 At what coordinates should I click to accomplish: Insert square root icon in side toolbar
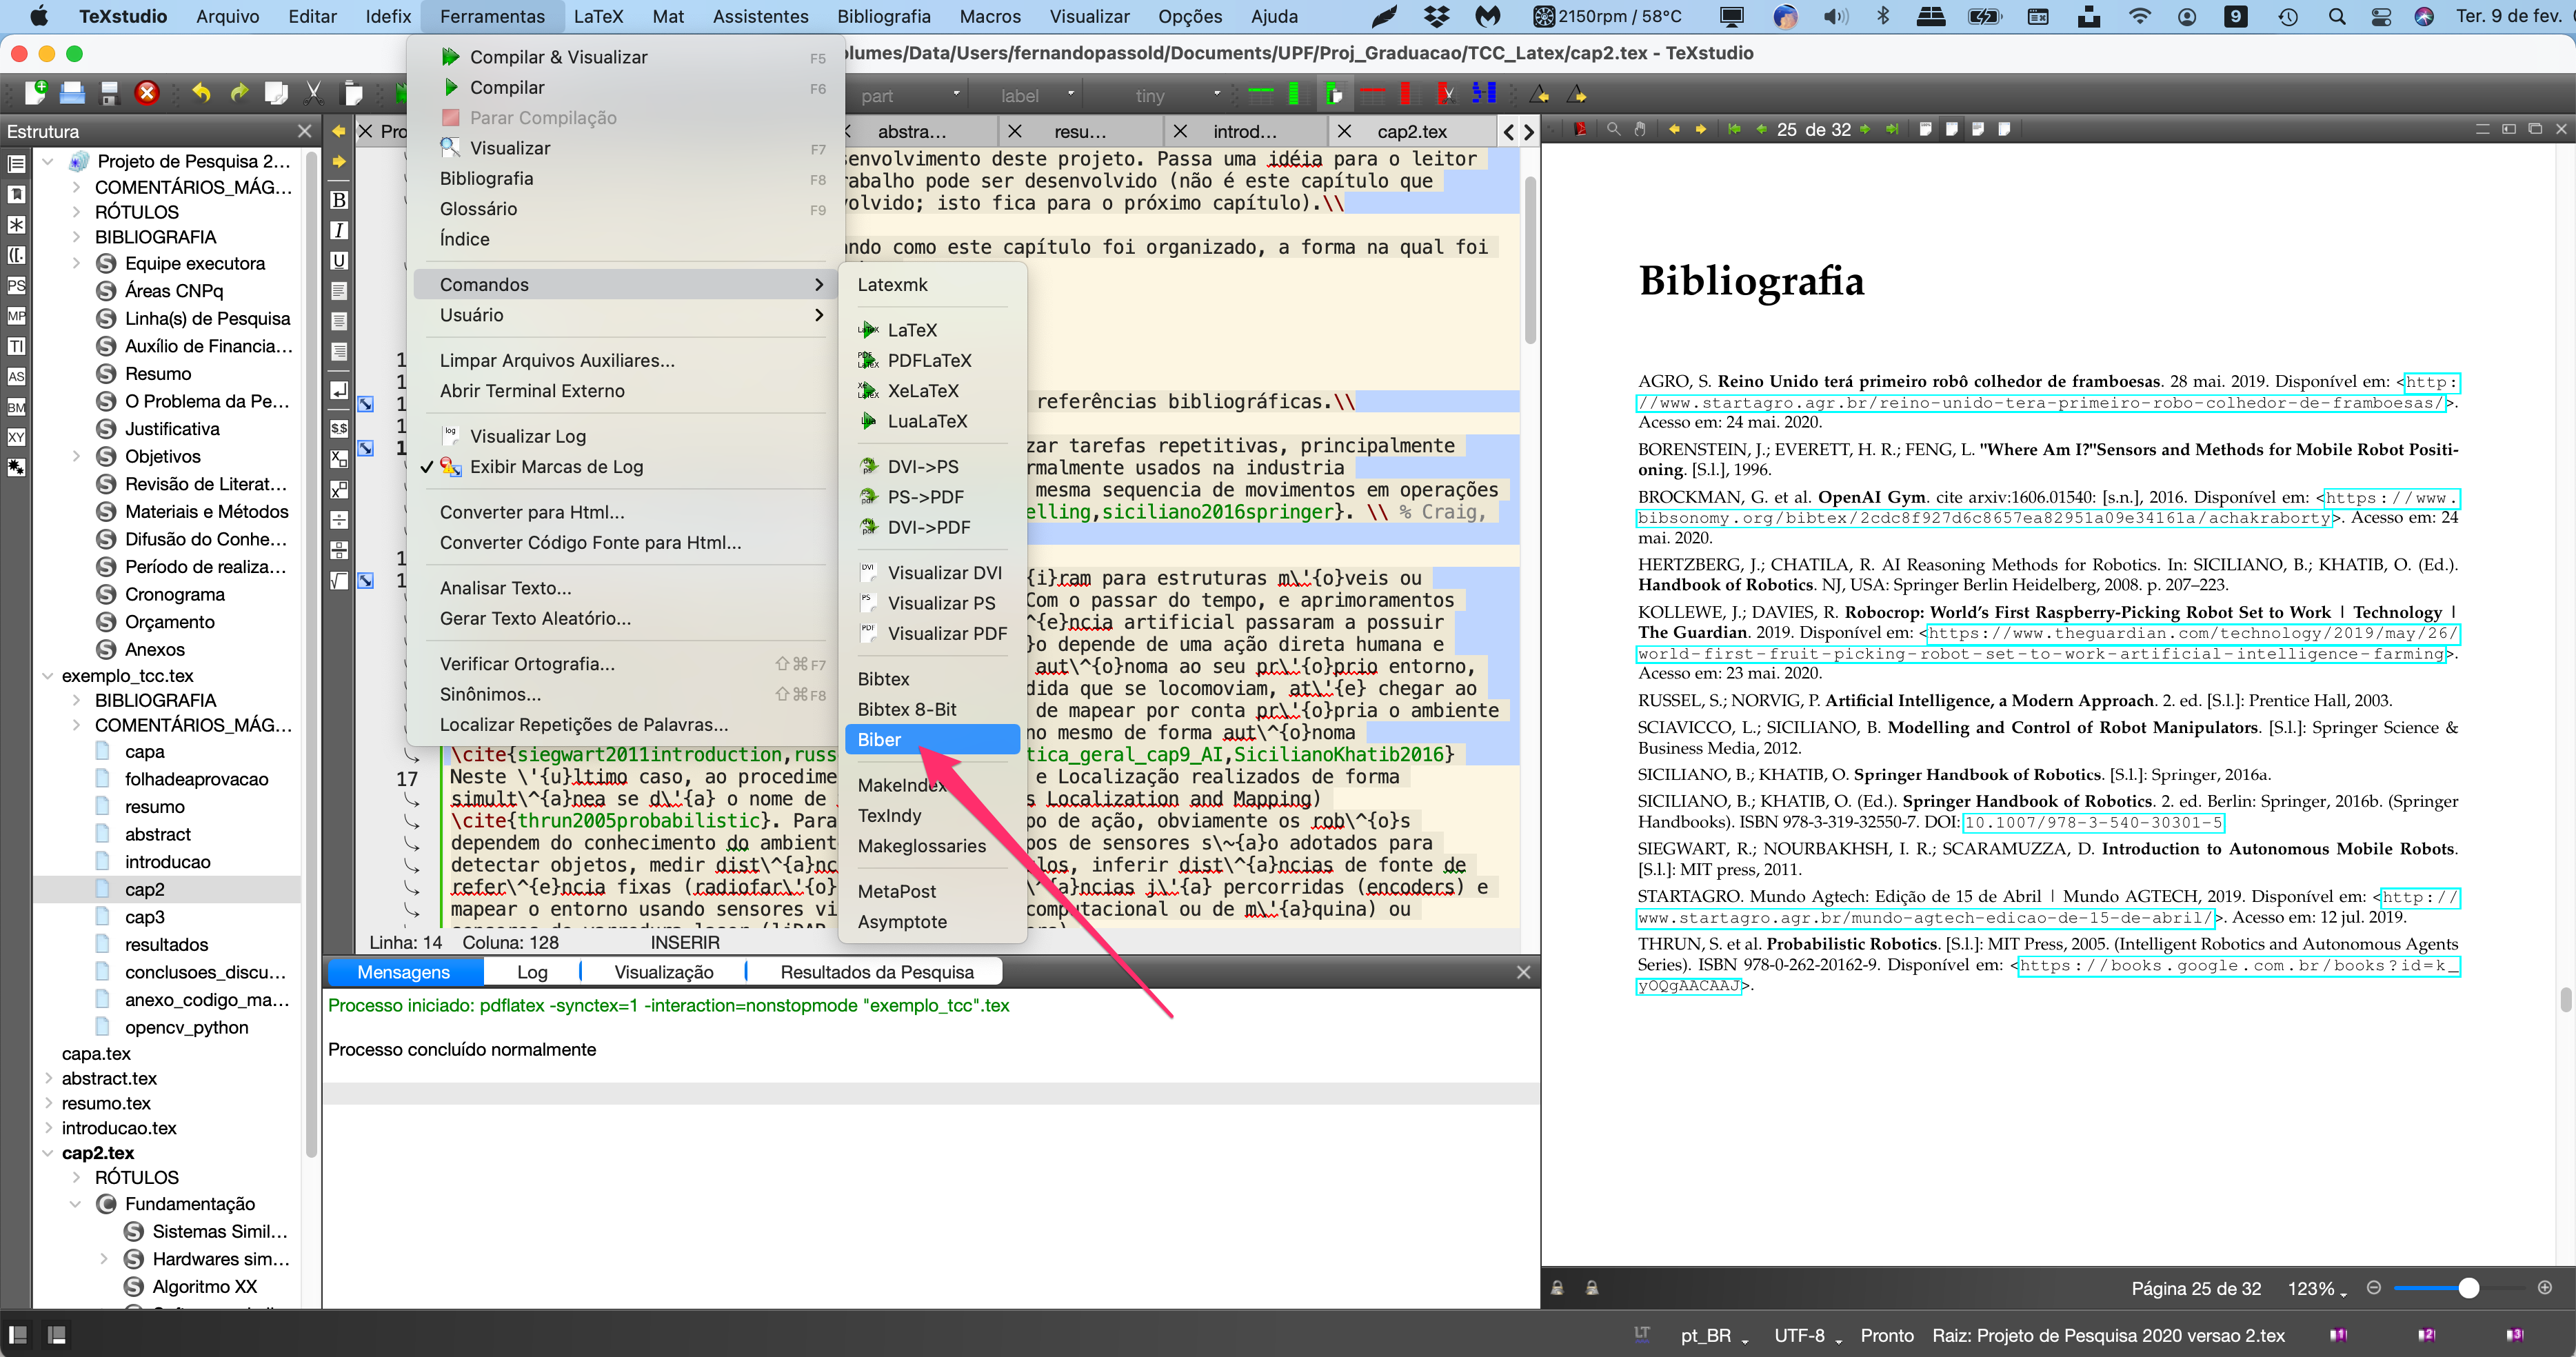coord(339,580)
